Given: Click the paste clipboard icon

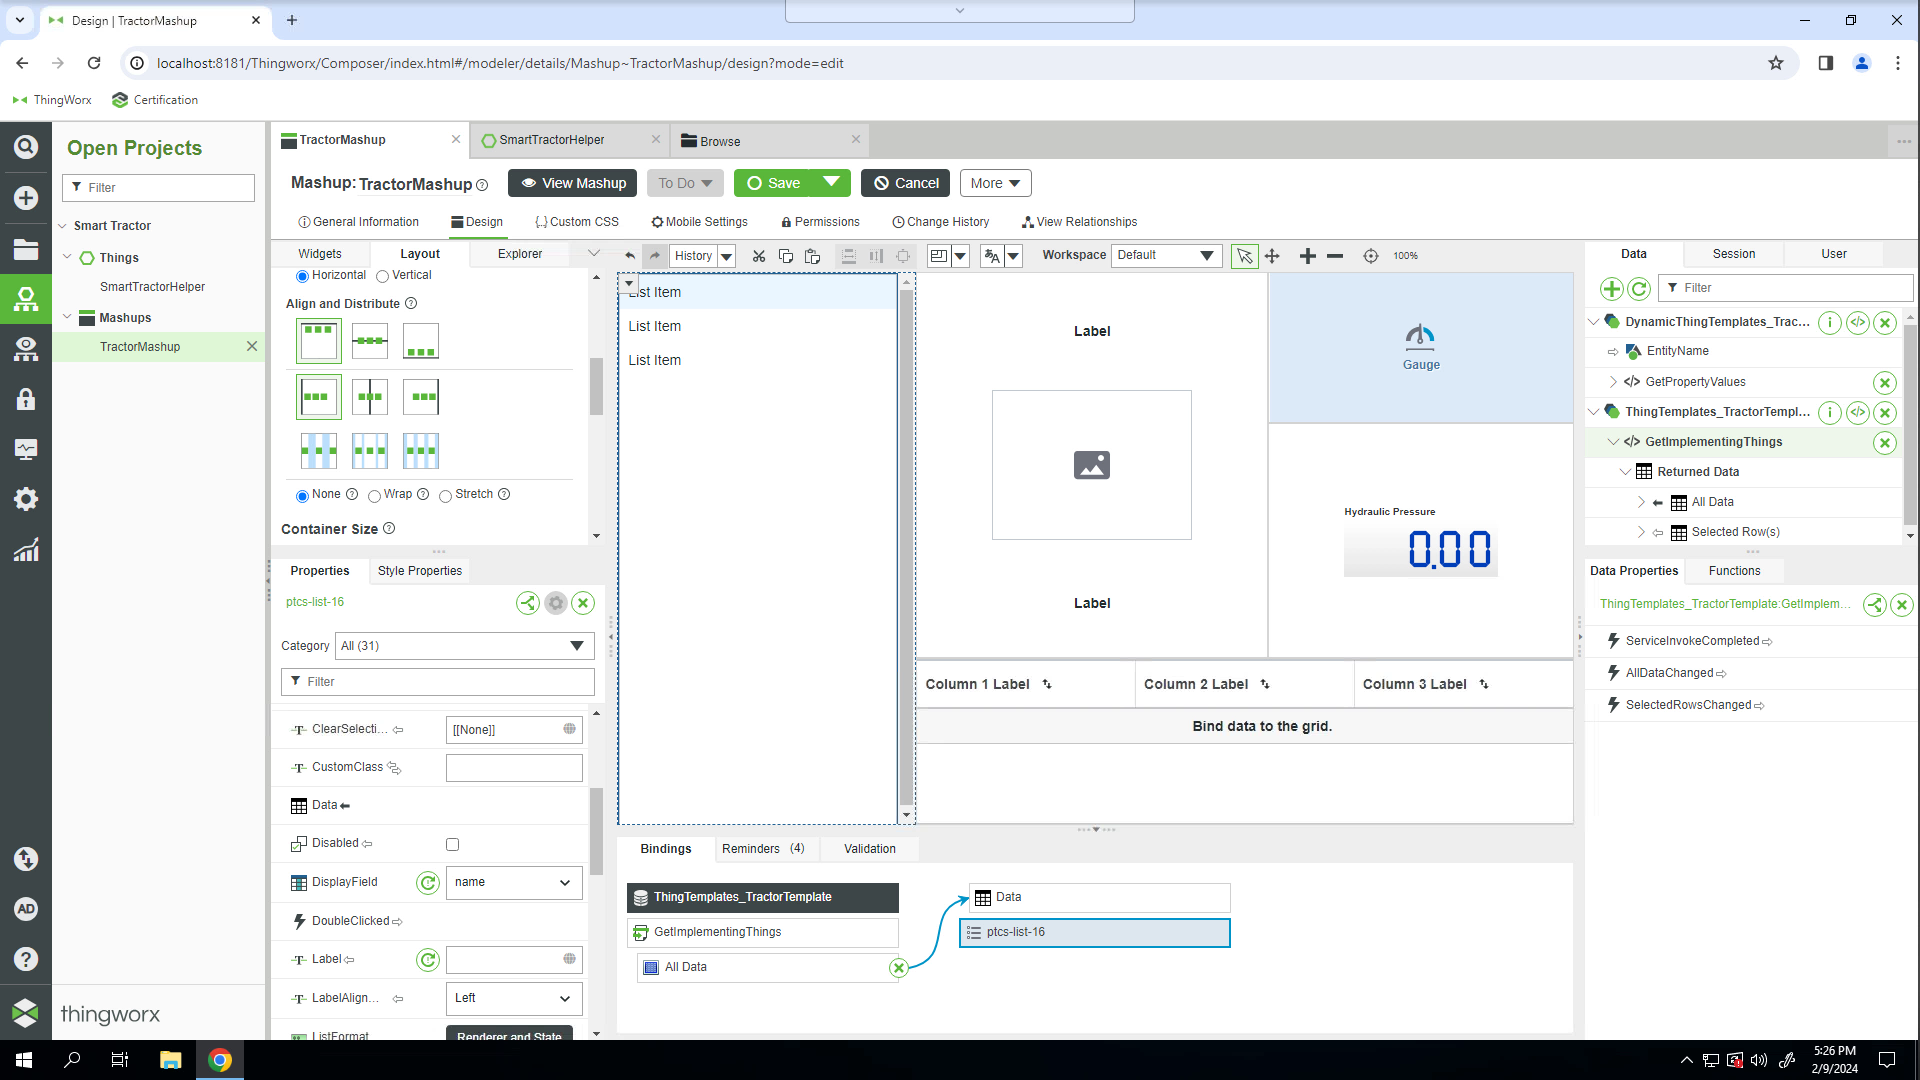Looking at the screenshot, I should (x=812, y=256).
